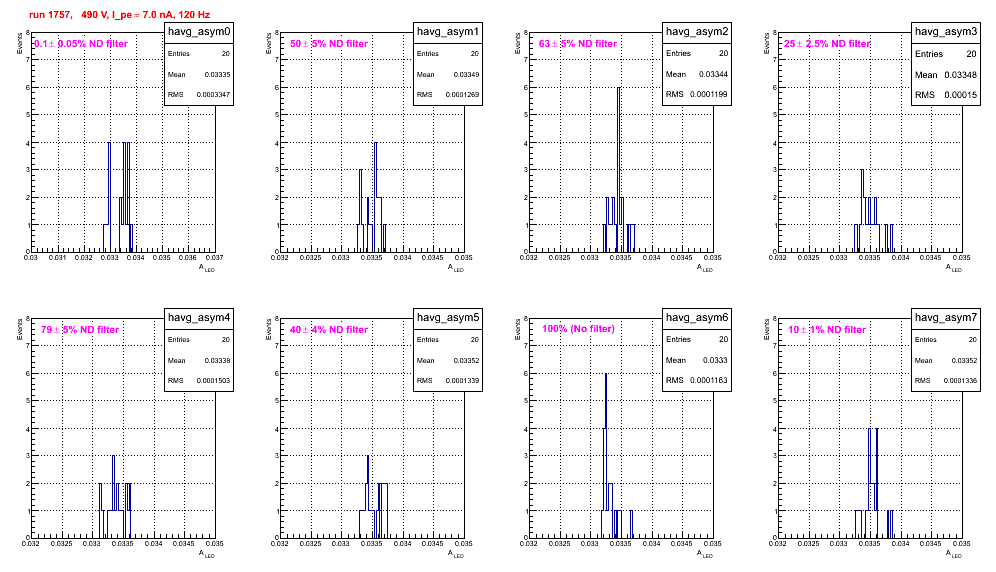Screen dimensions: 996x572
Task: Select the havg_asym2 stats box title
Action: (x=697, y=31)
